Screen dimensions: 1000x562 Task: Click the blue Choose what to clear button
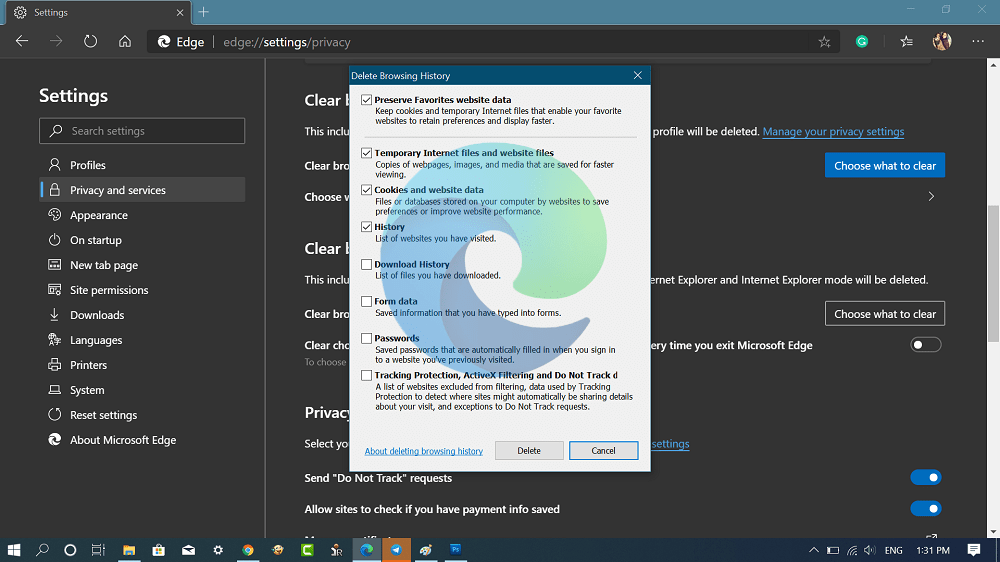click(x=885, y=165)
